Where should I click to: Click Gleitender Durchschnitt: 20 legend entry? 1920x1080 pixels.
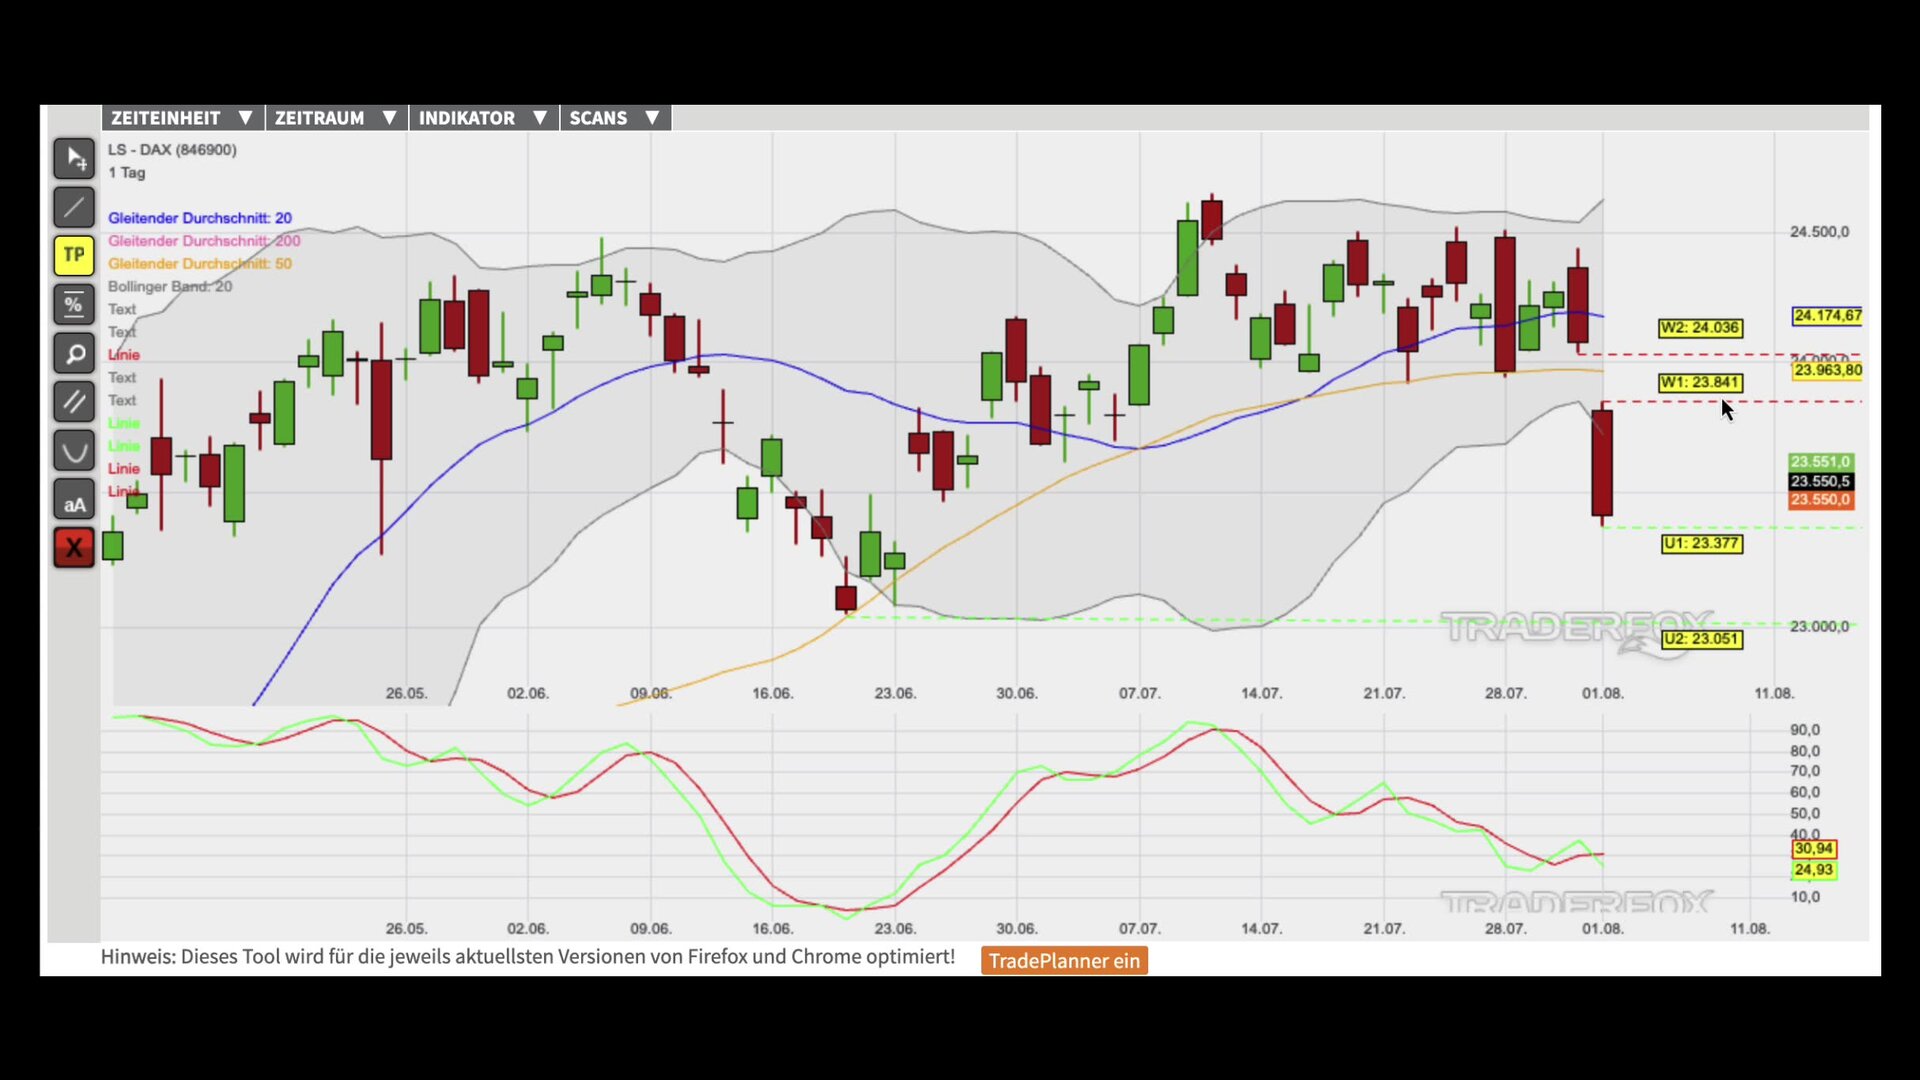coord(200,218)
